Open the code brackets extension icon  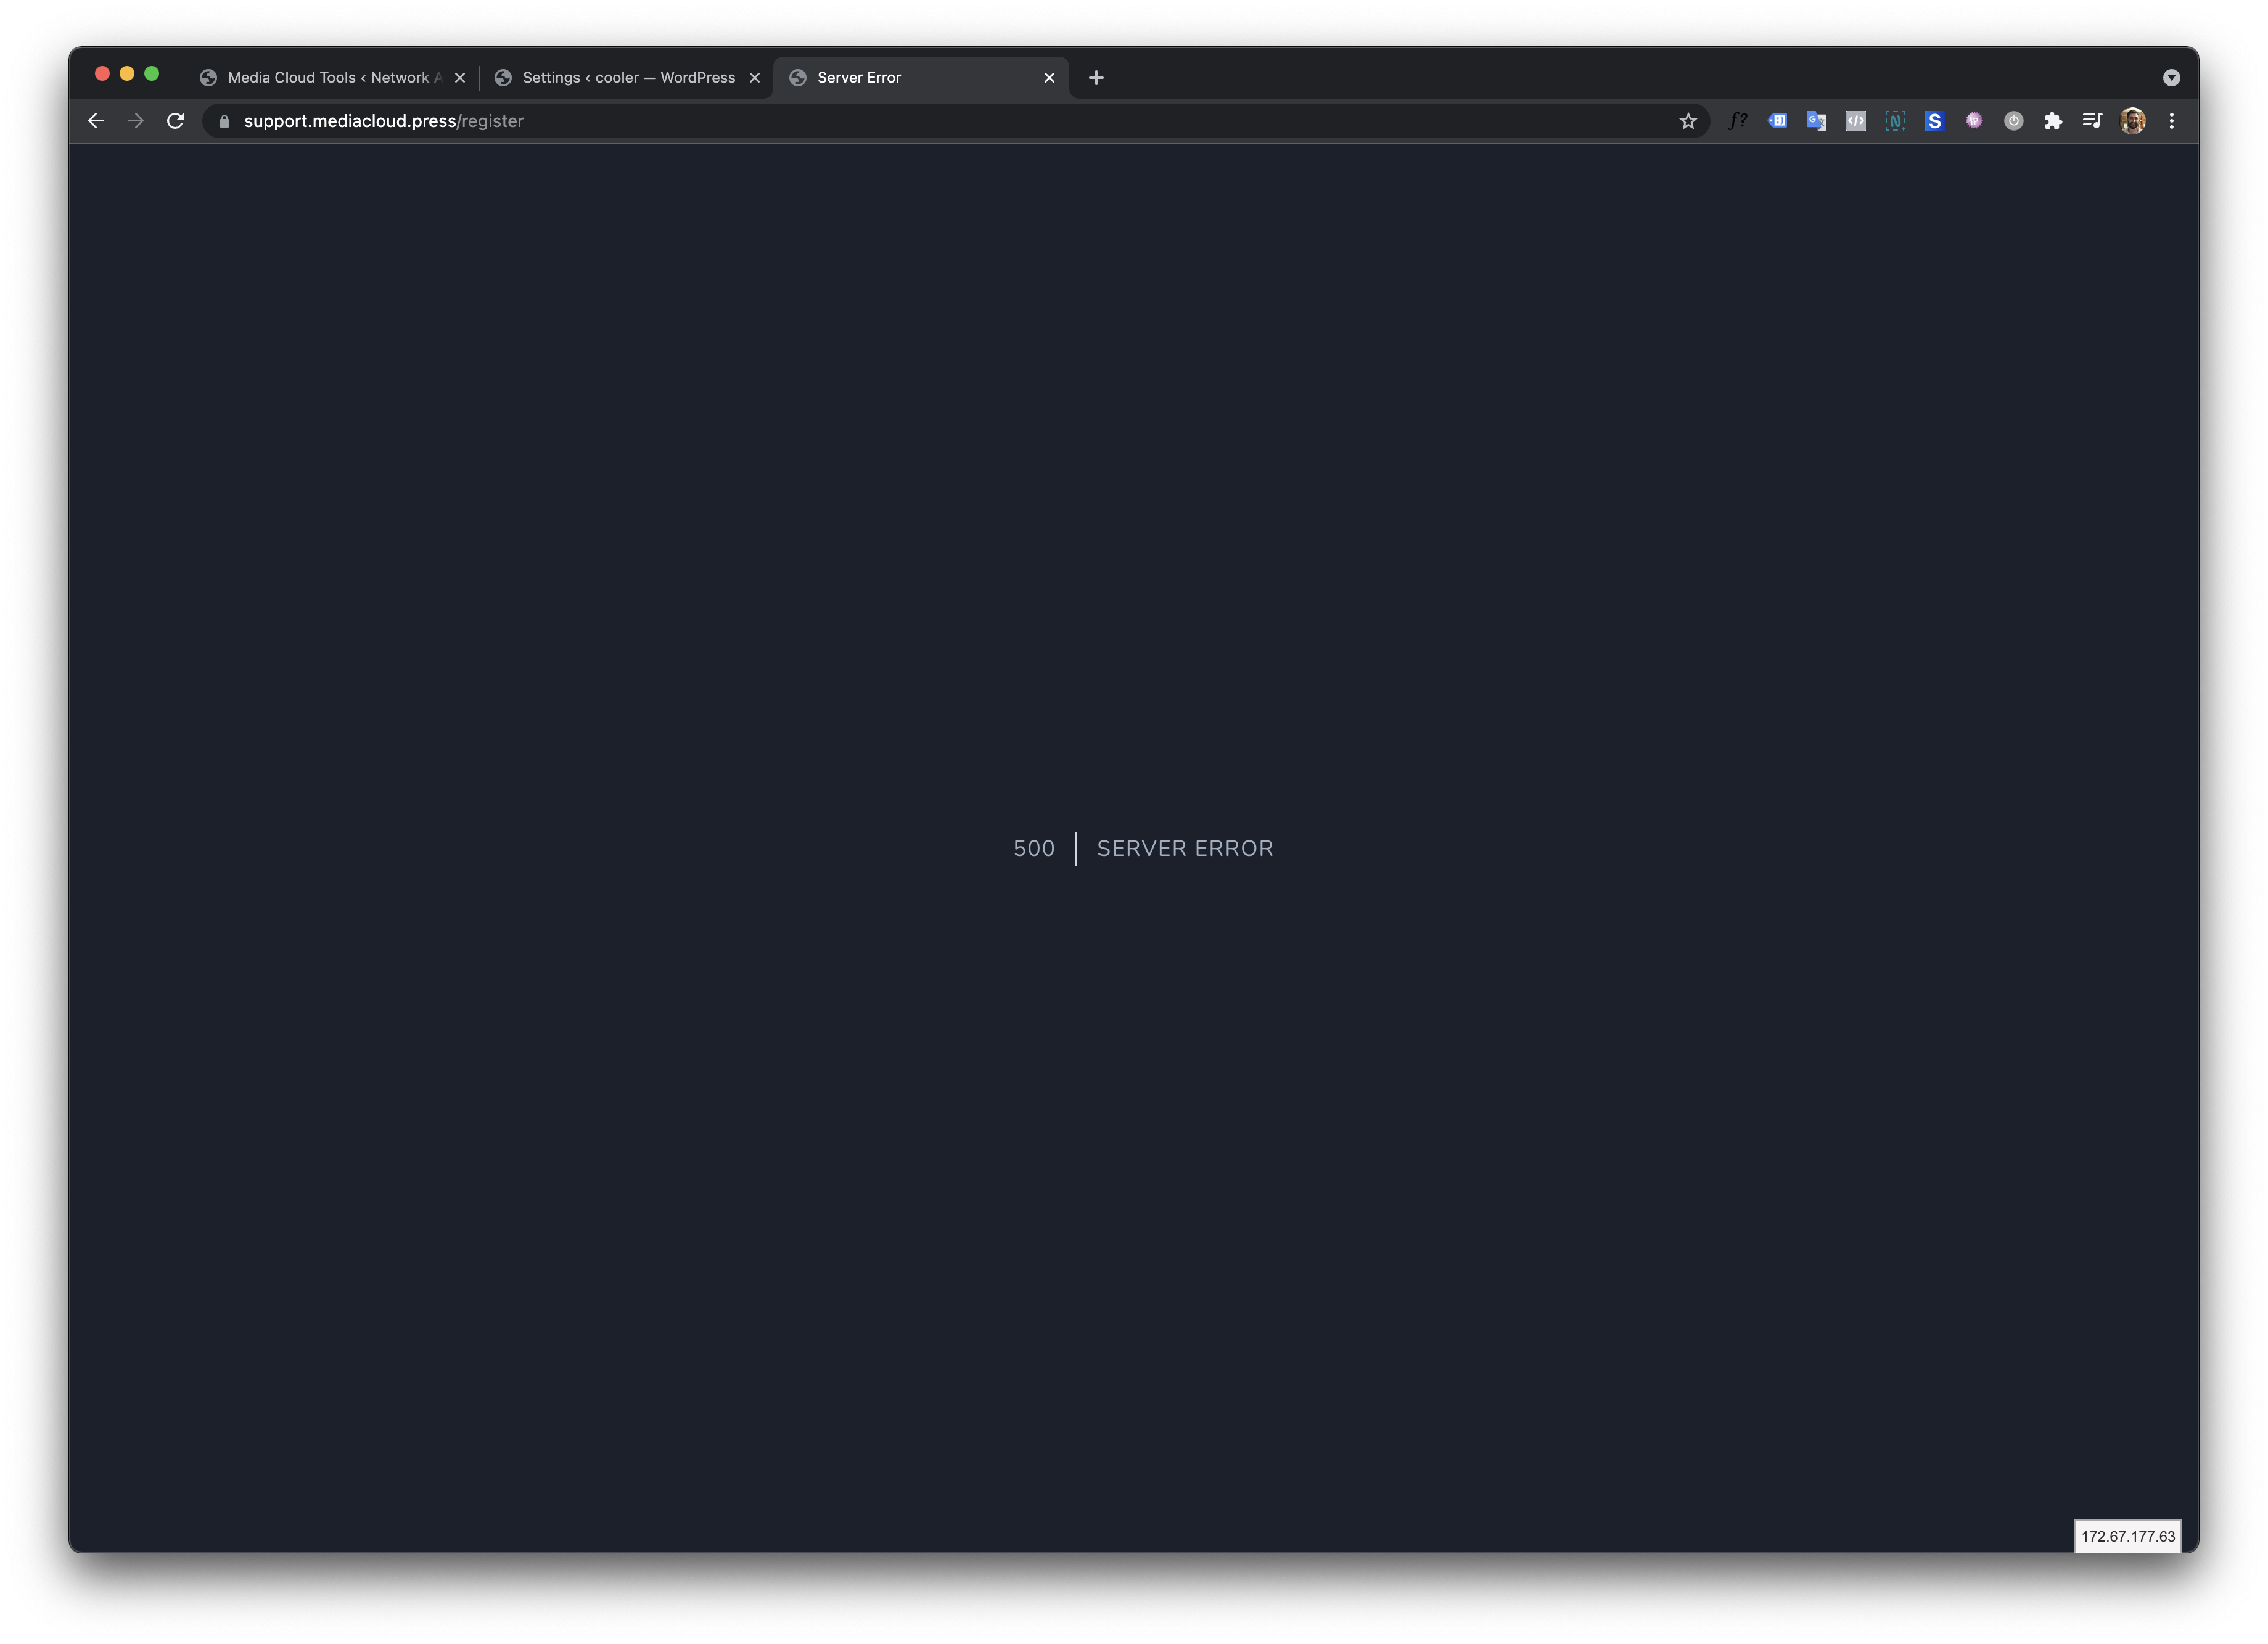[1856, 121]
